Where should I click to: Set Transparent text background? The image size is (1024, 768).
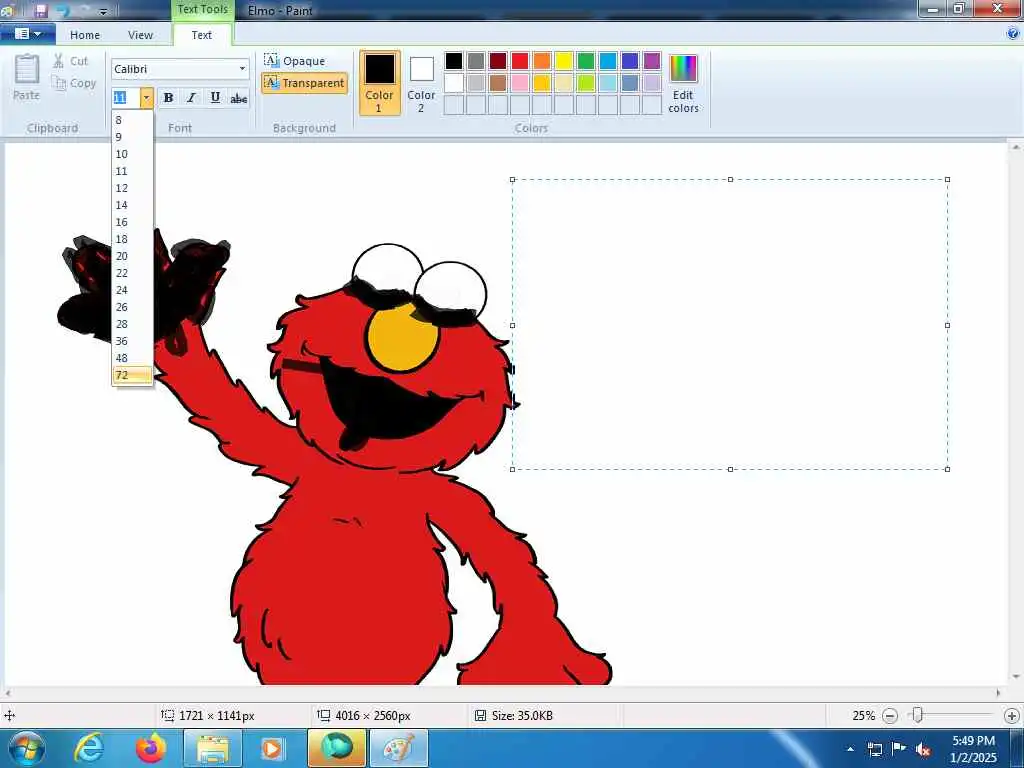click(304, 83)
